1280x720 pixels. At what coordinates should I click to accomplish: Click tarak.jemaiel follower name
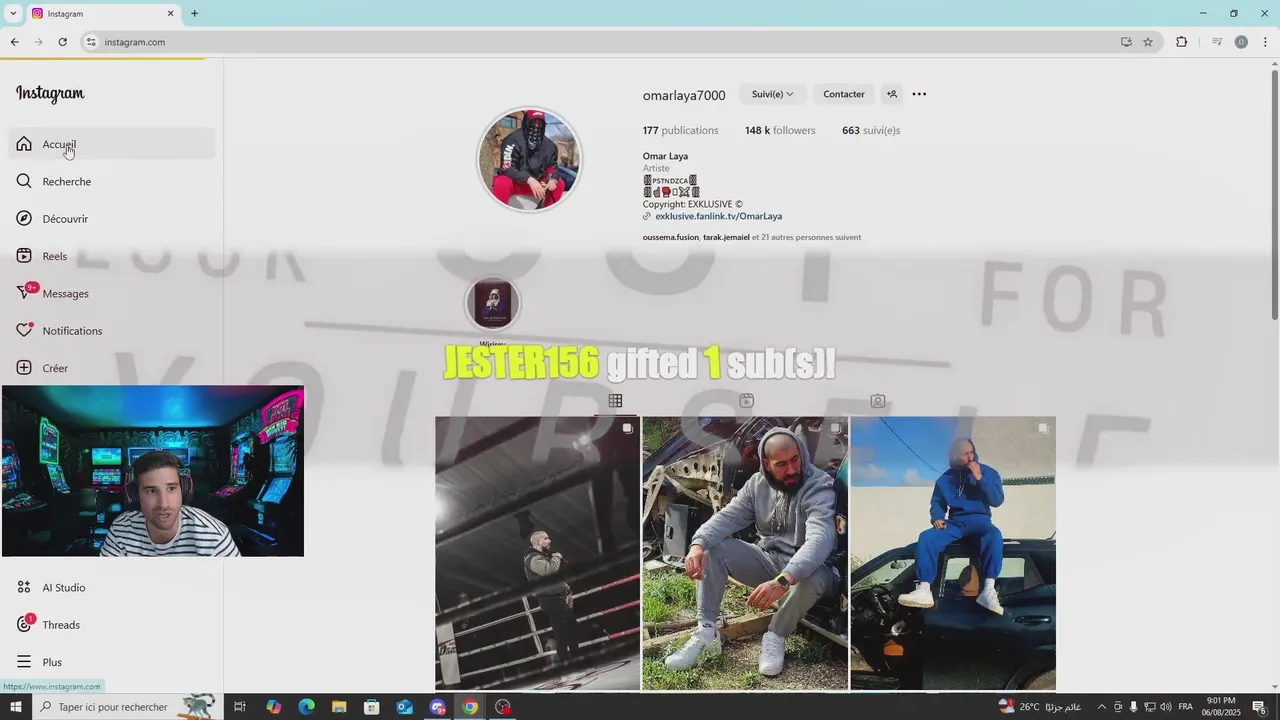coord(726,237)
